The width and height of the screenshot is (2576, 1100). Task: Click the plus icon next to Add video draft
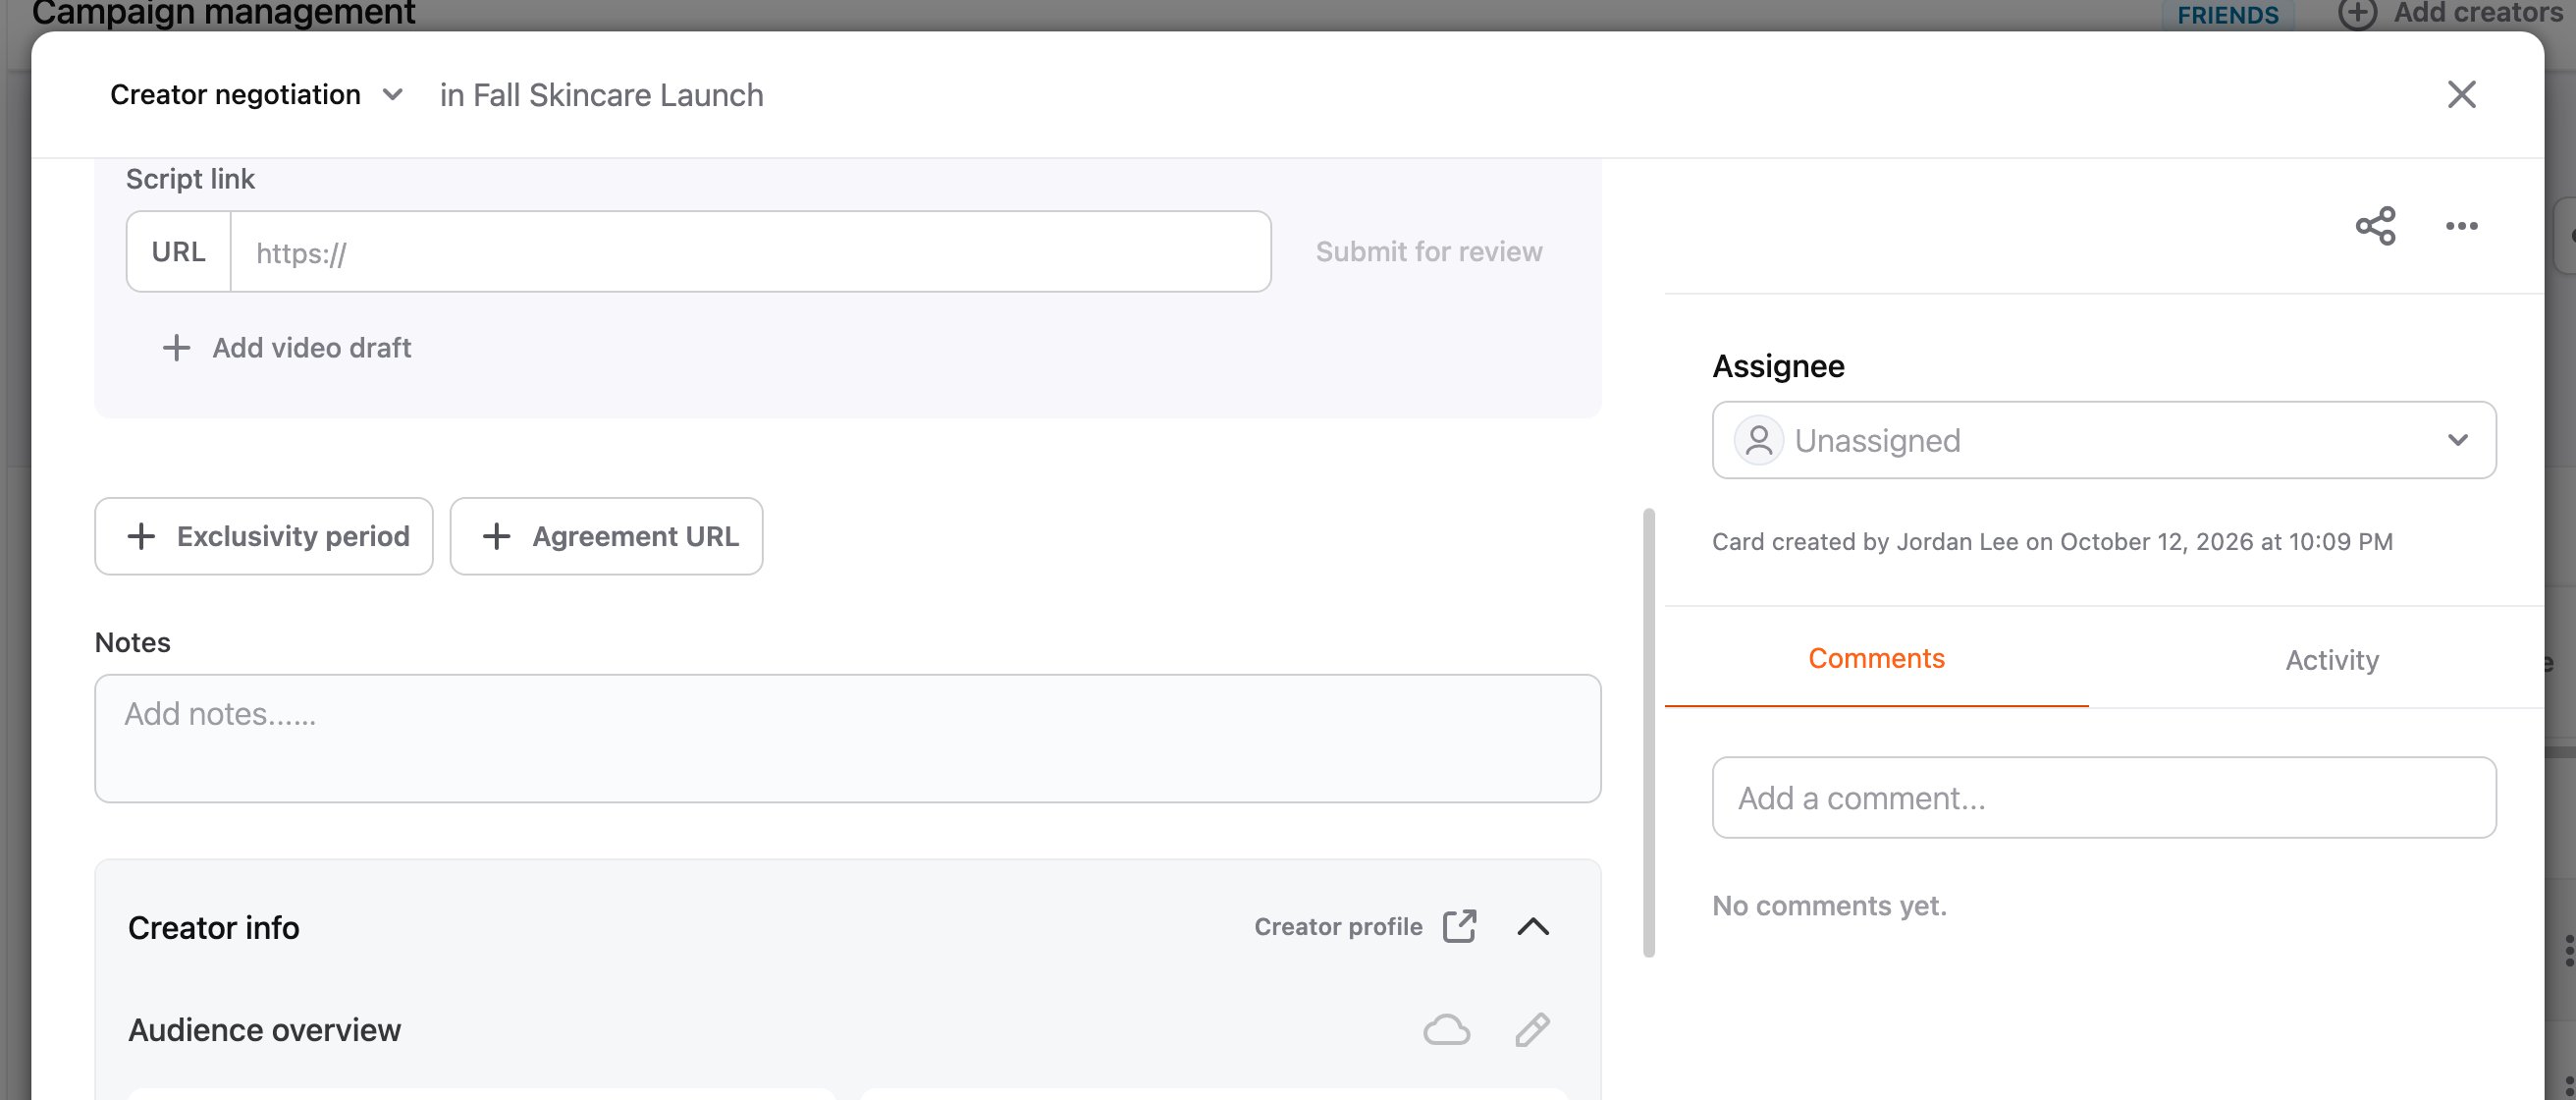[x=176, y=348]
